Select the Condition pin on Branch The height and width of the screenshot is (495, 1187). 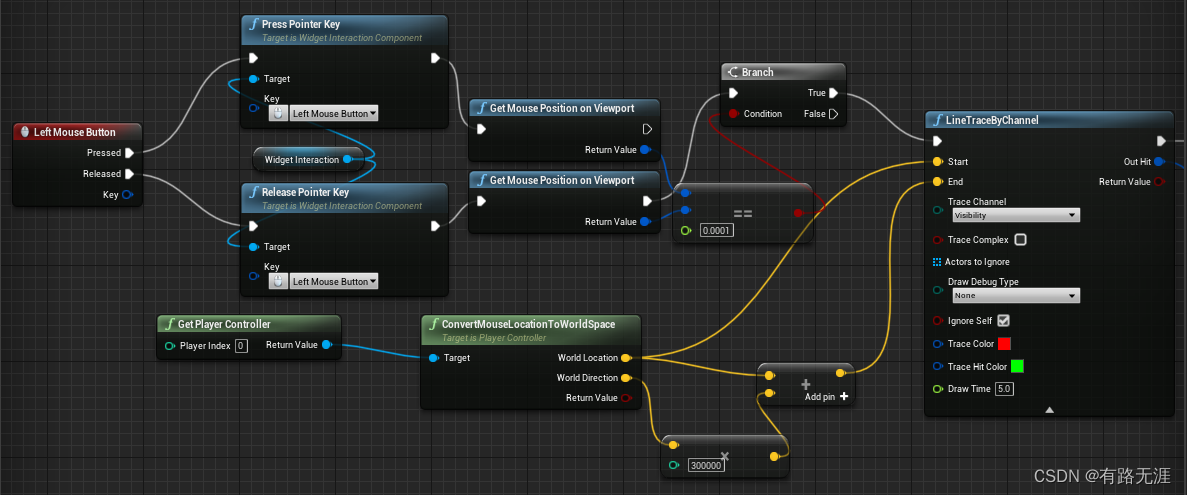733,114
